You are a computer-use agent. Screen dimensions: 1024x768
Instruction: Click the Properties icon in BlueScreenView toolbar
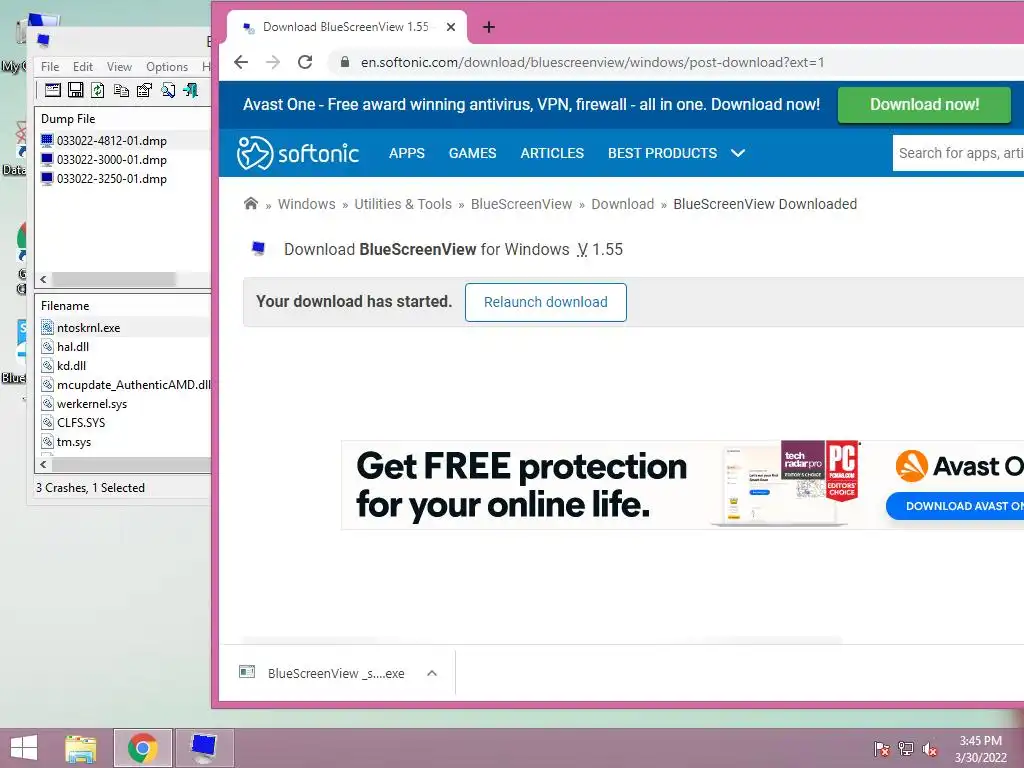point(144,90)
